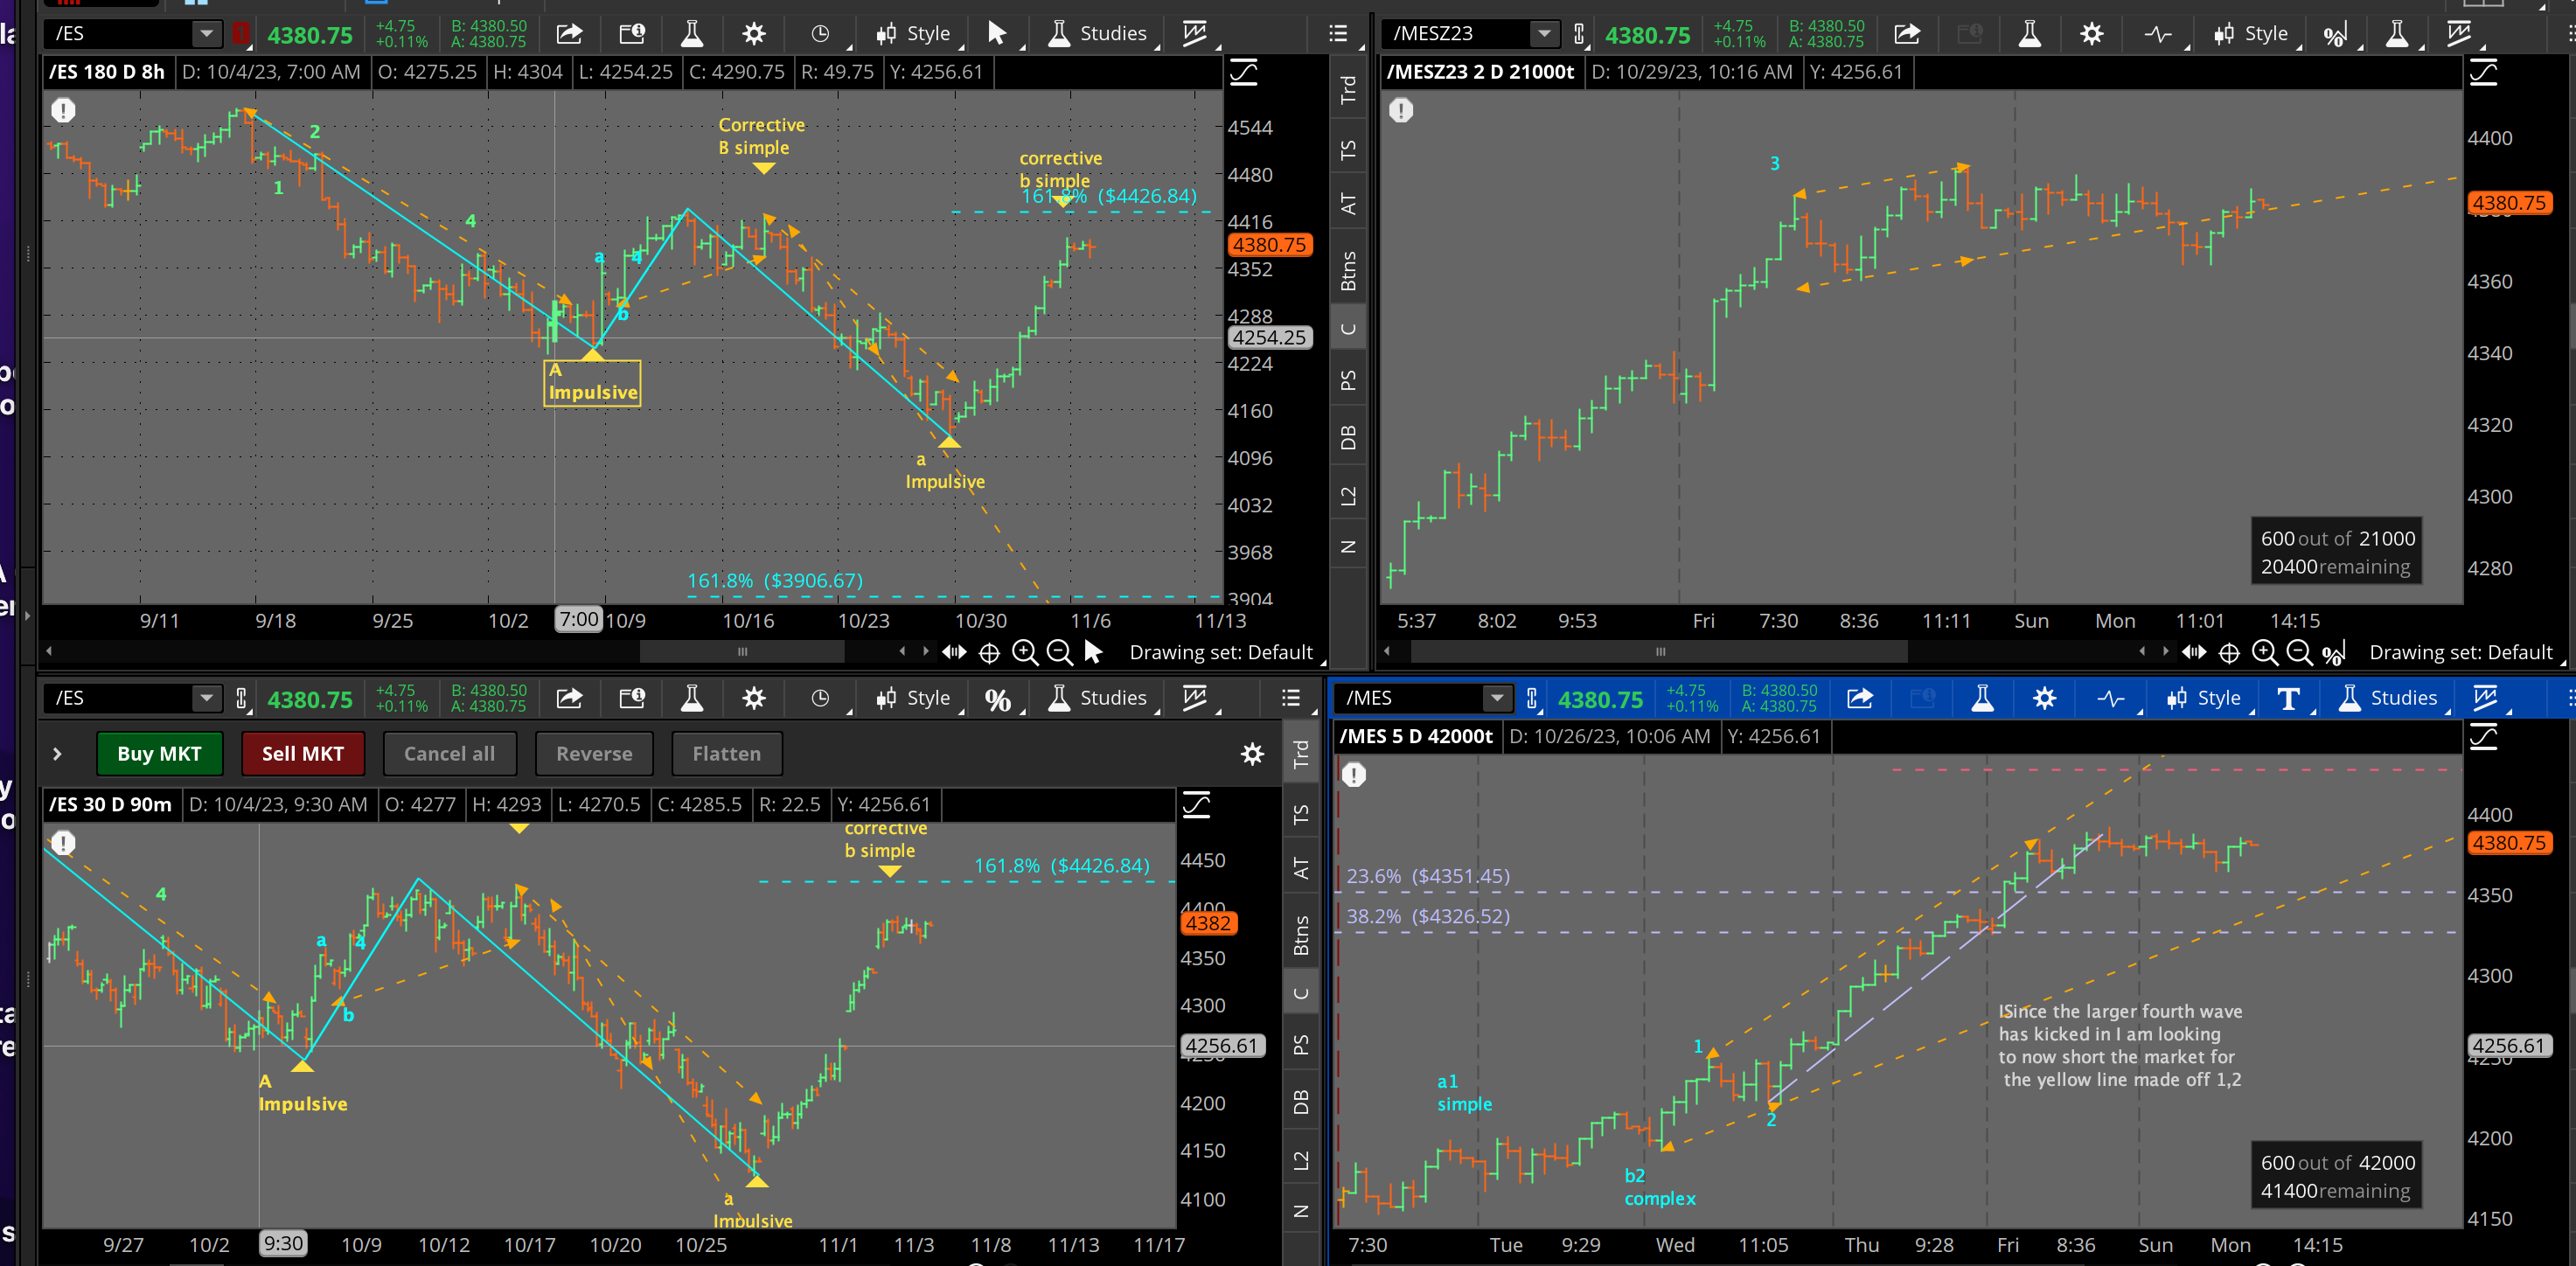2576x1266 pixels.
Task: Open edit studies flask on /ES 180 D chart
Action: click(x=692, y=34)
